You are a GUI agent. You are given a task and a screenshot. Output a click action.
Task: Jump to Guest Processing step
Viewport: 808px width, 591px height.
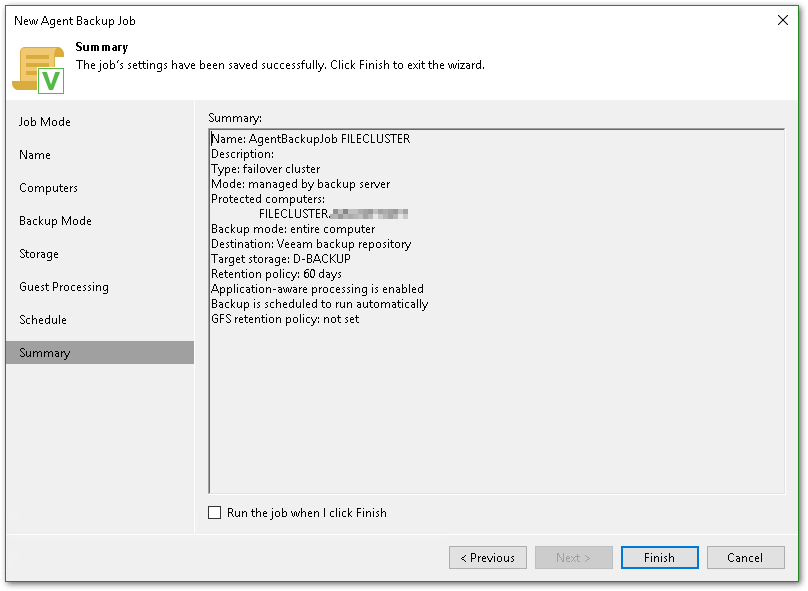[x=64, y=287]
